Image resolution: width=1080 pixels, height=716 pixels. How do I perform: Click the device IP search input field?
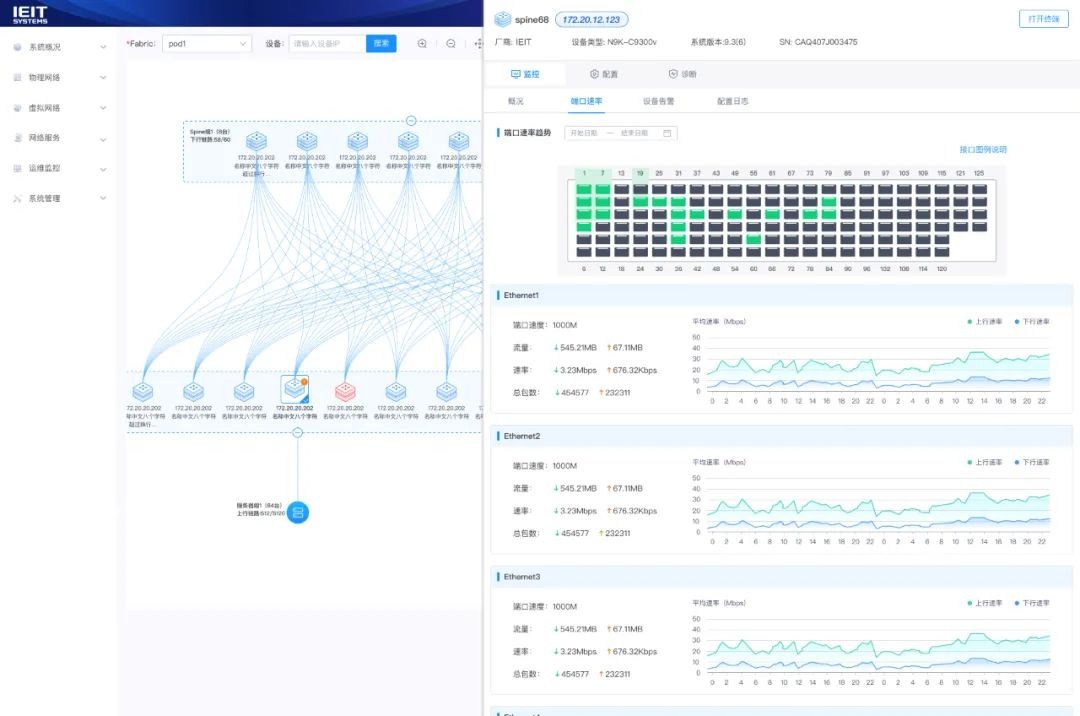pos(326,44)
